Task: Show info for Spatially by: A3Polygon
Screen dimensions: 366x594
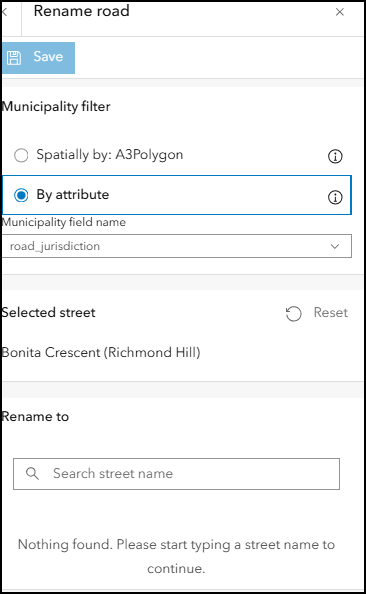Action: pos(335,156)
